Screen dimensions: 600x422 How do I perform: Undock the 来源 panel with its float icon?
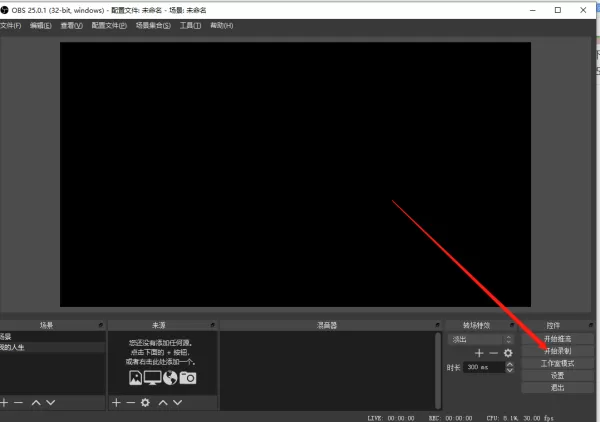point(212,325)
